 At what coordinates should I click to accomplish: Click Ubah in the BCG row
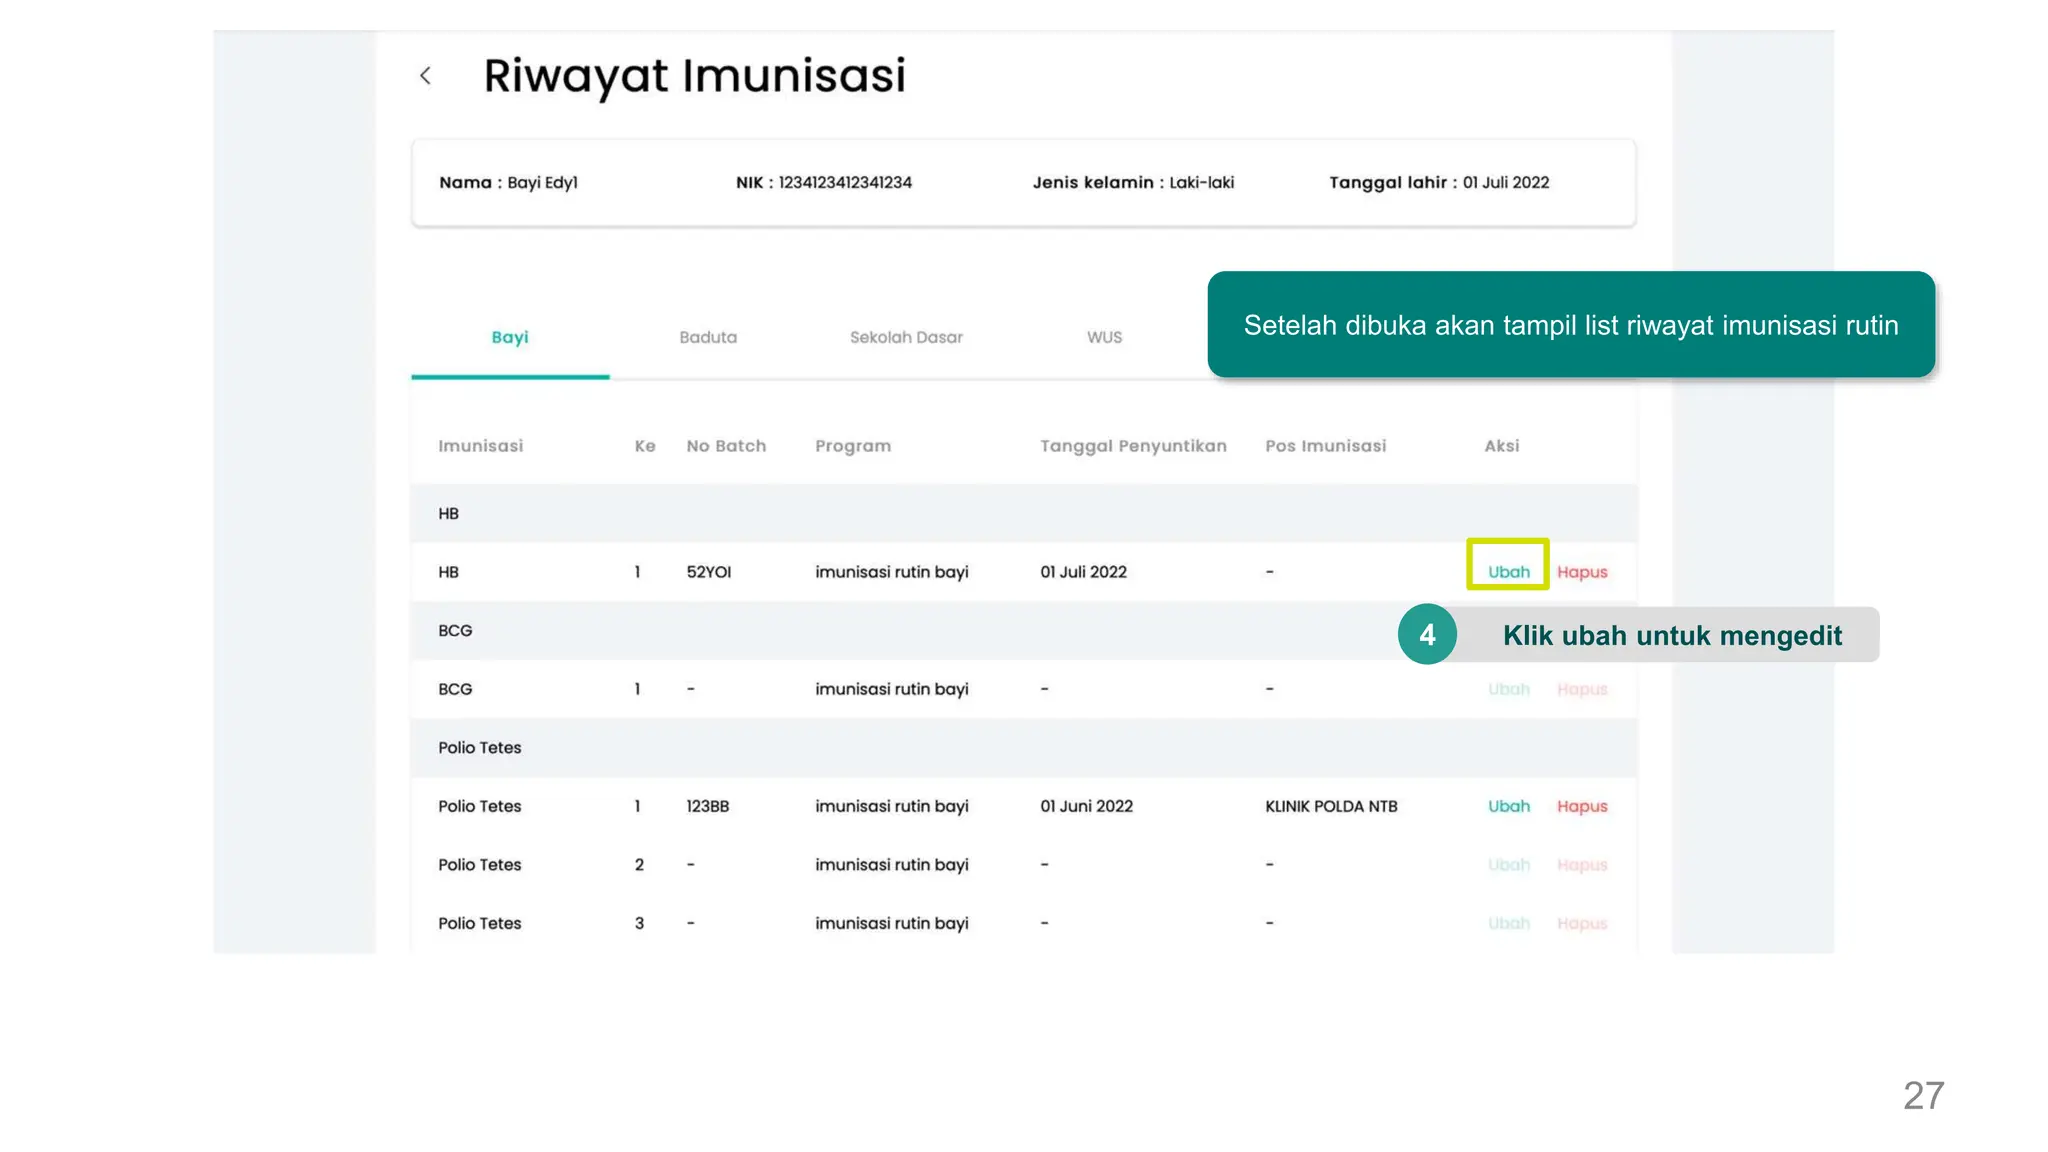click(1508, 689)
